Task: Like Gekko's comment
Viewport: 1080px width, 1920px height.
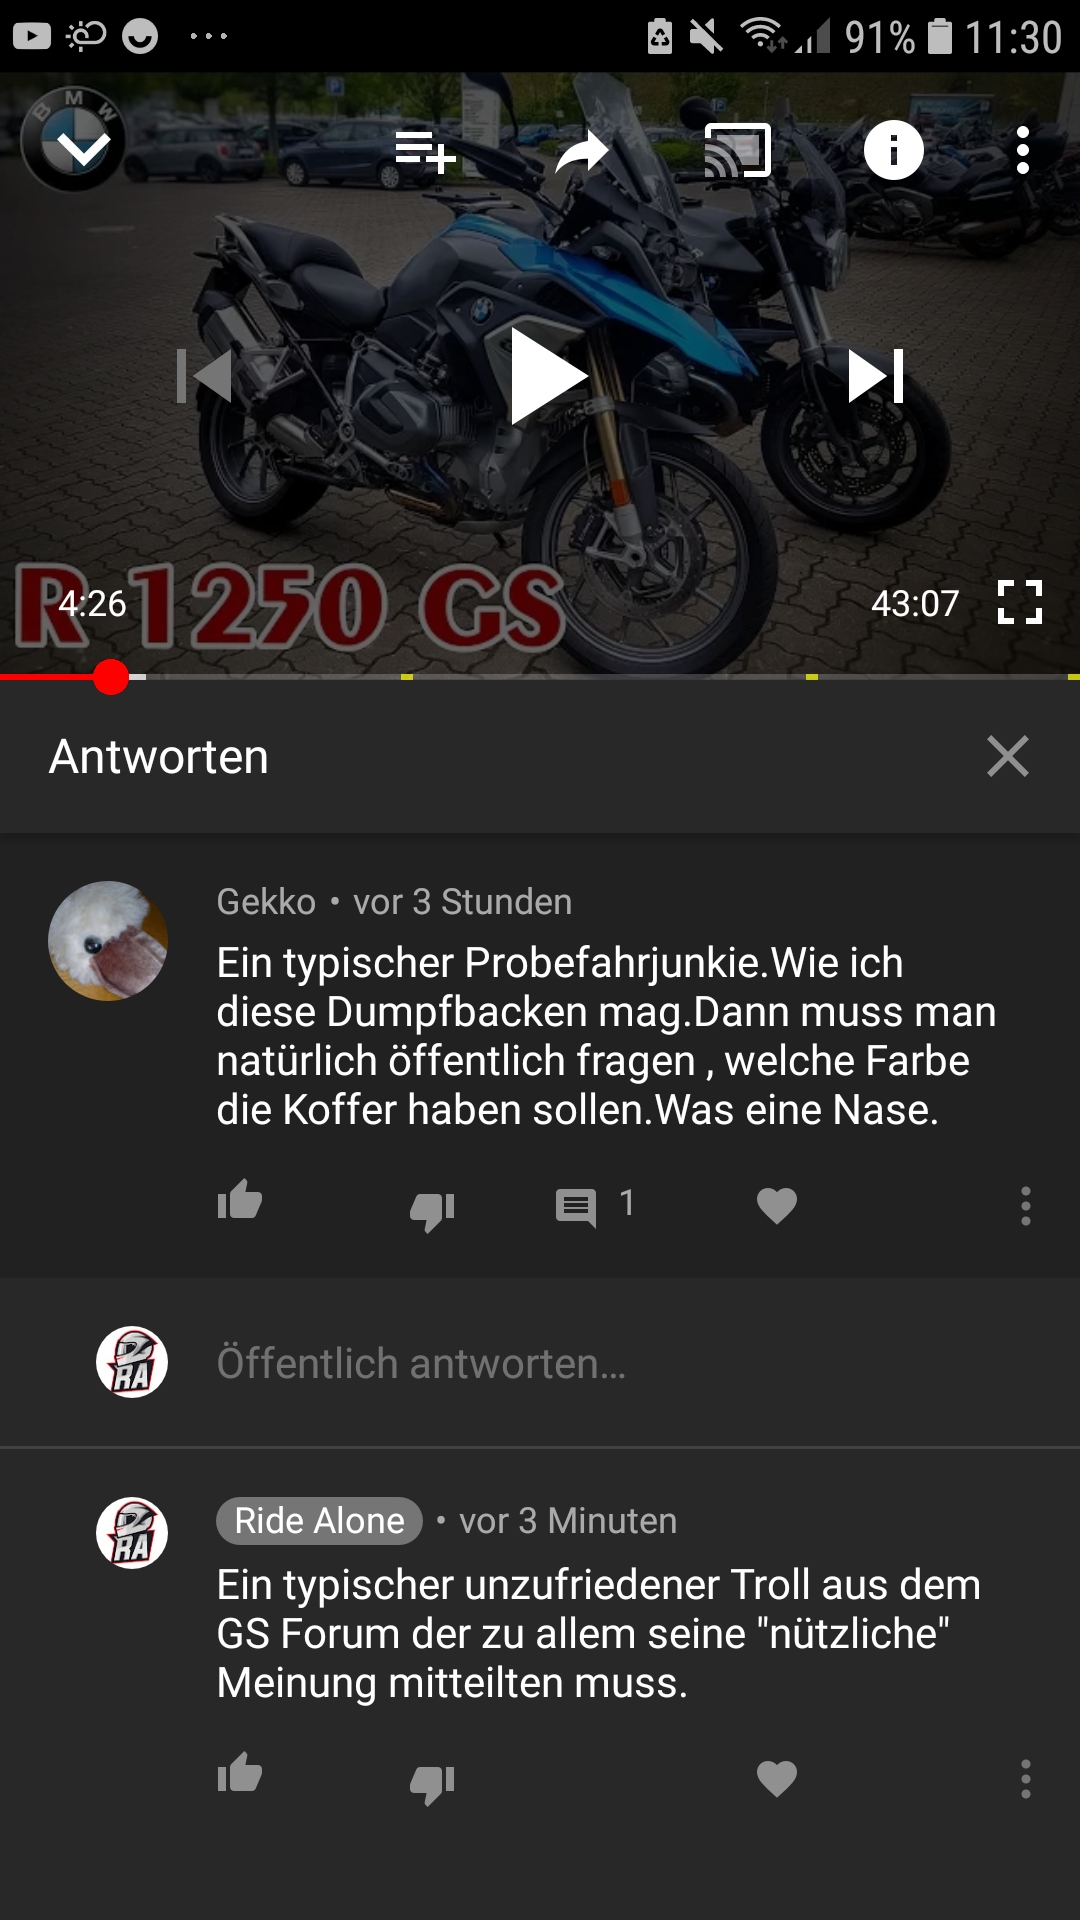Action: click(240, 1201)
